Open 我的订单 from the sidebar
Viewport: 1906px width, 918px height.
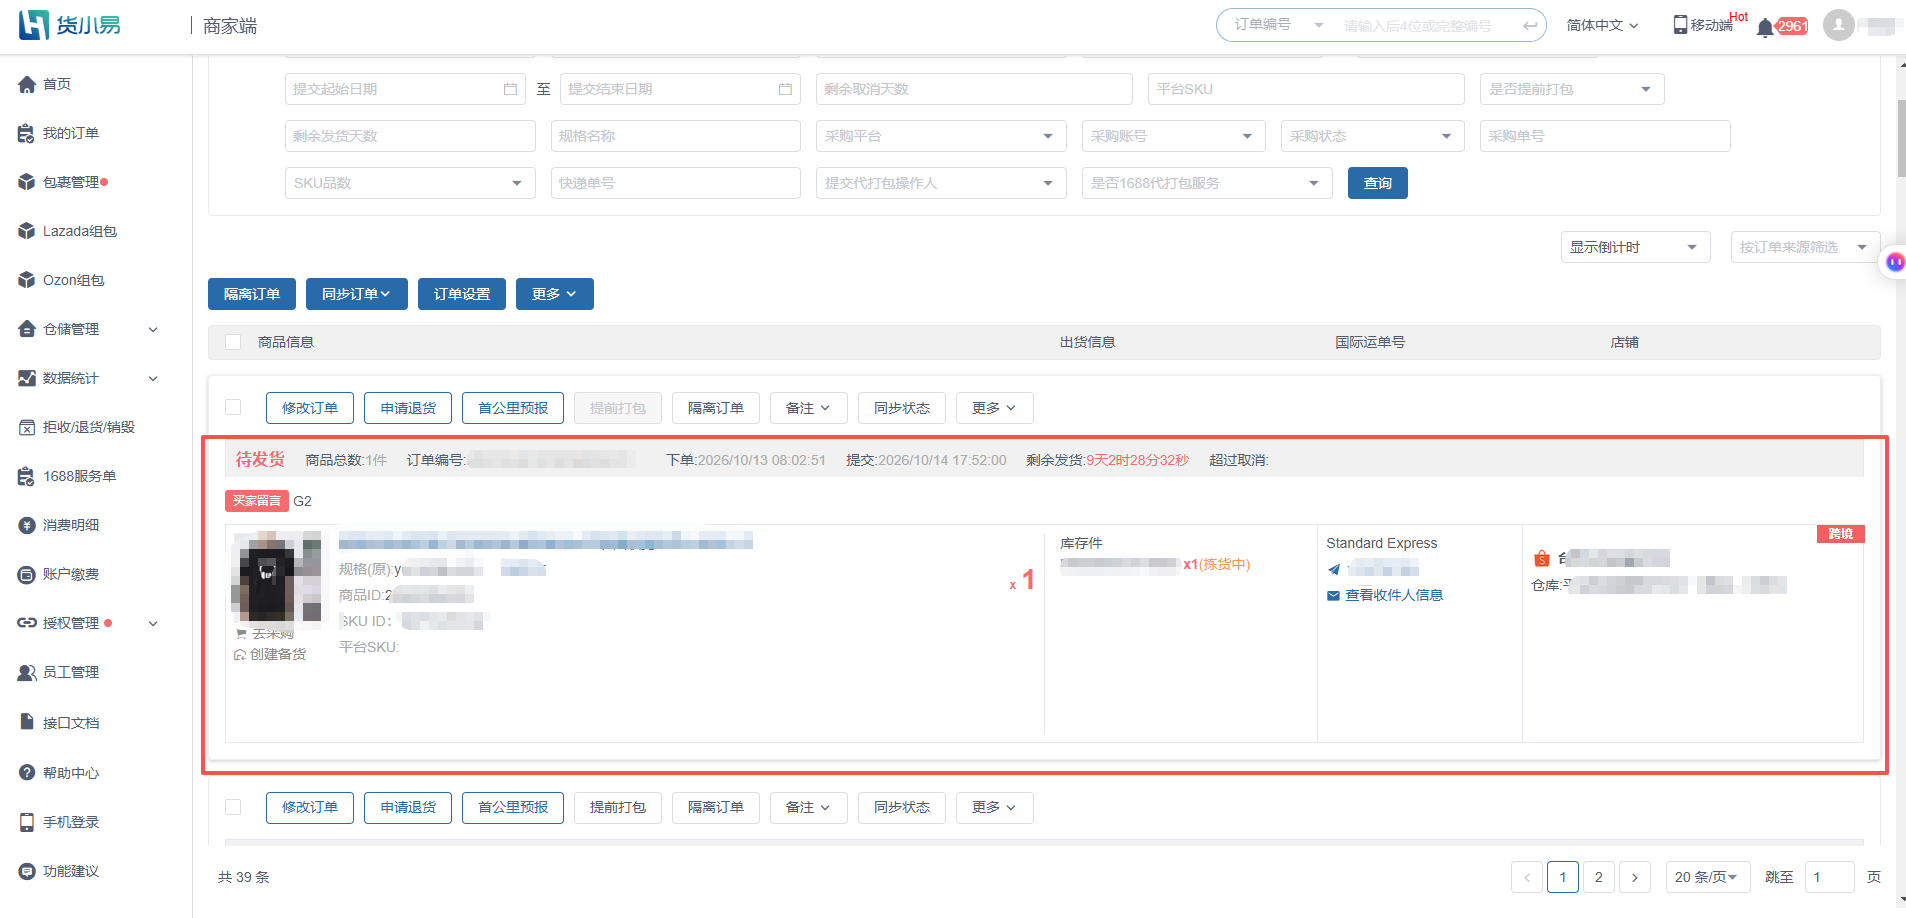pyautogui.click(x=70, y=133)
